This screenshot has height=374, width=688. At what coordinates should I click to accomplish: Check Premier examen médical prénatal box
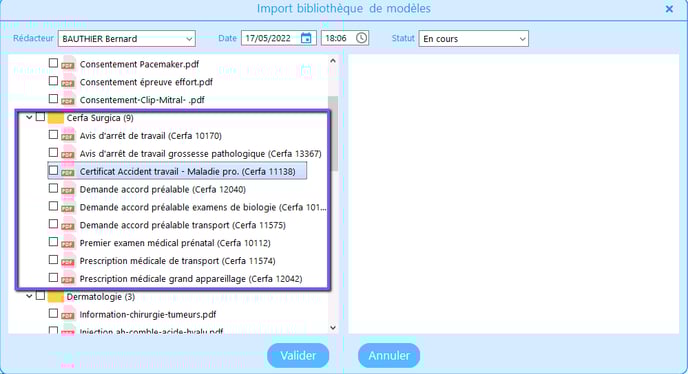tap(53, 241)
